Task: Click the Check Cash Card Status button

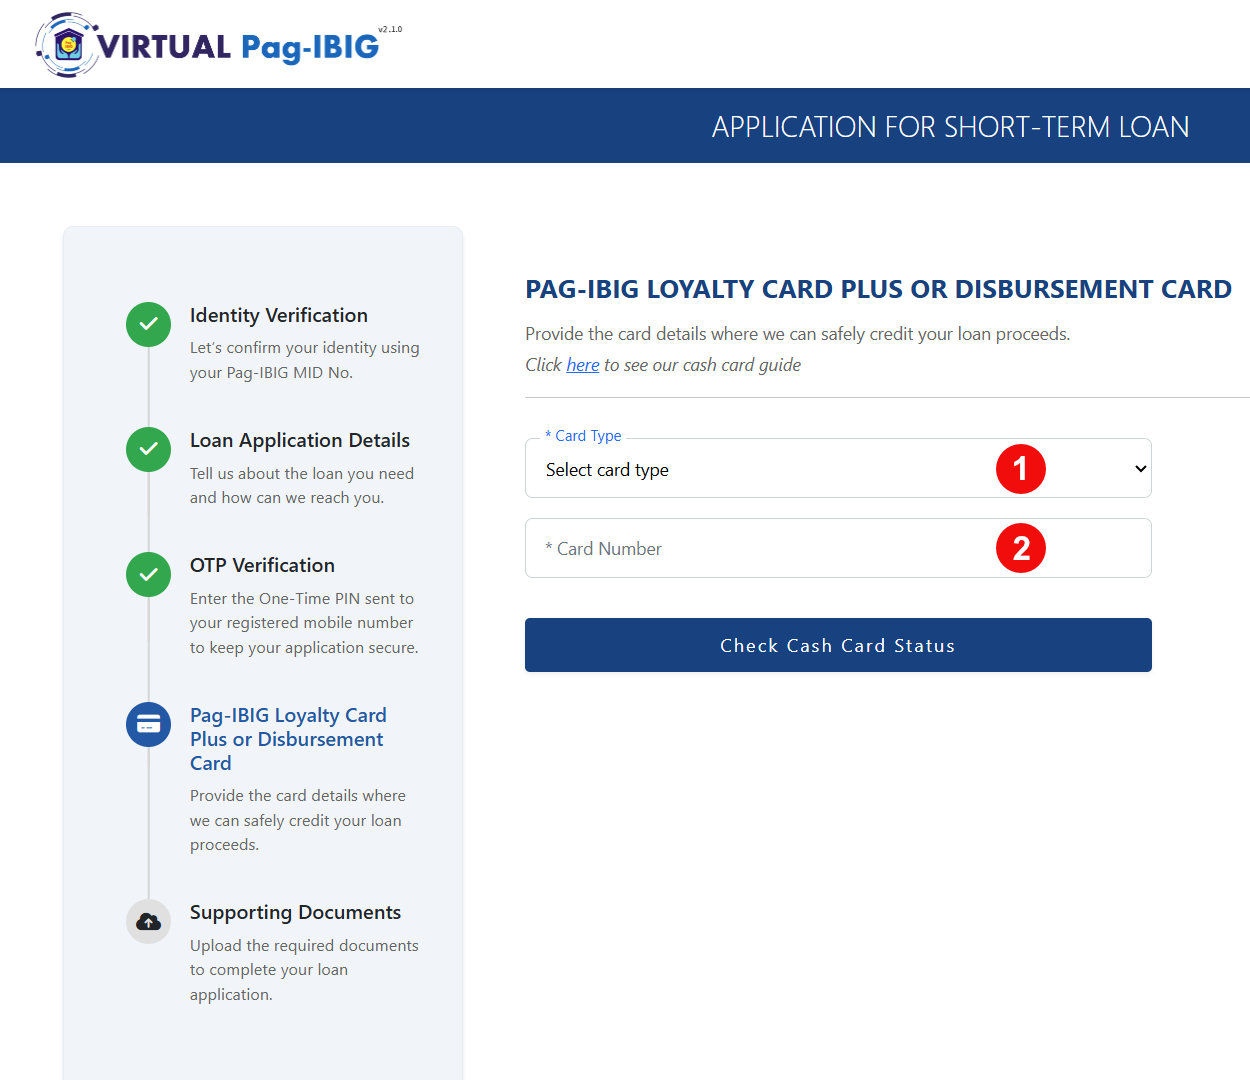Action: coord(838,645)
